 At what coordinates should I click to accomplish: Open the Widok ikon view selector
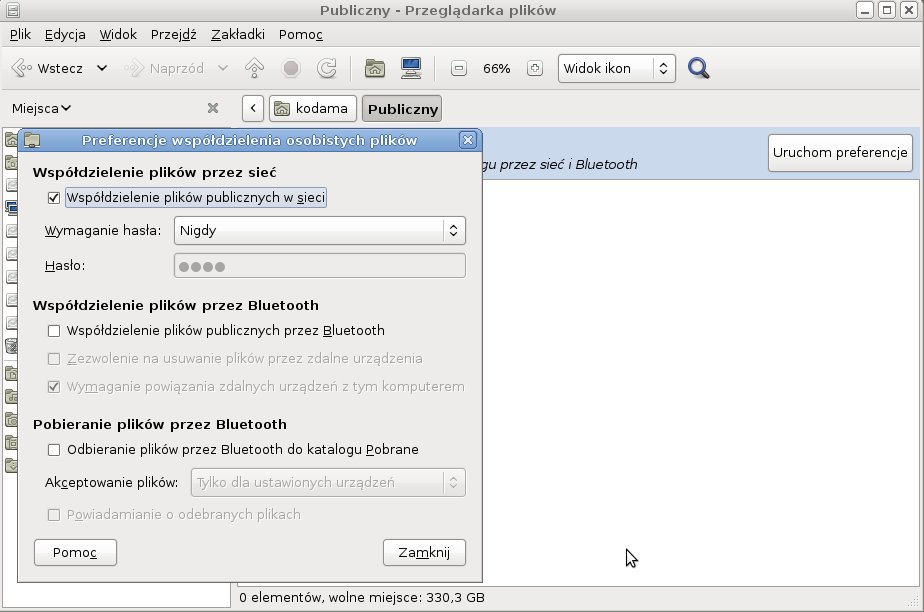(x=616, y=69)
